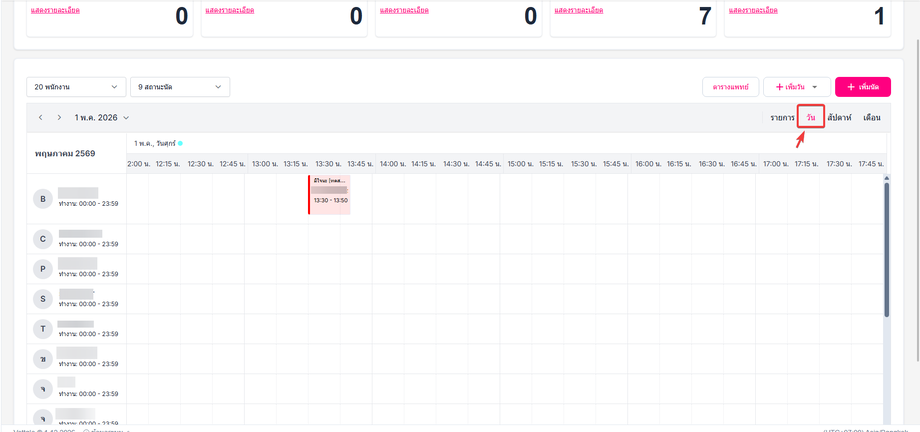This screenshot has height=432, width=920.
Task: Open the 13:30 - 13:50 appointment block
Action: point(329,194)
